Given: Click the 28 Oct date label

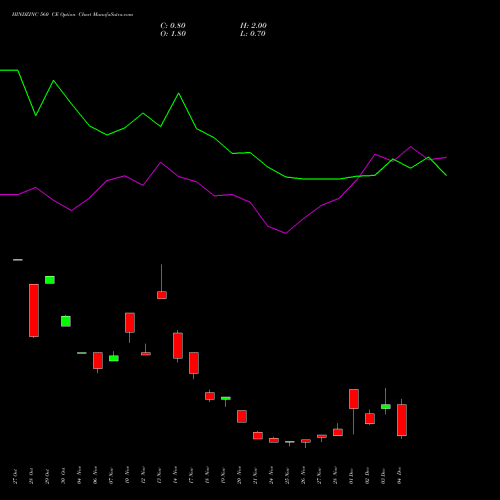Looking at the screenshot, I should point(31,476).
